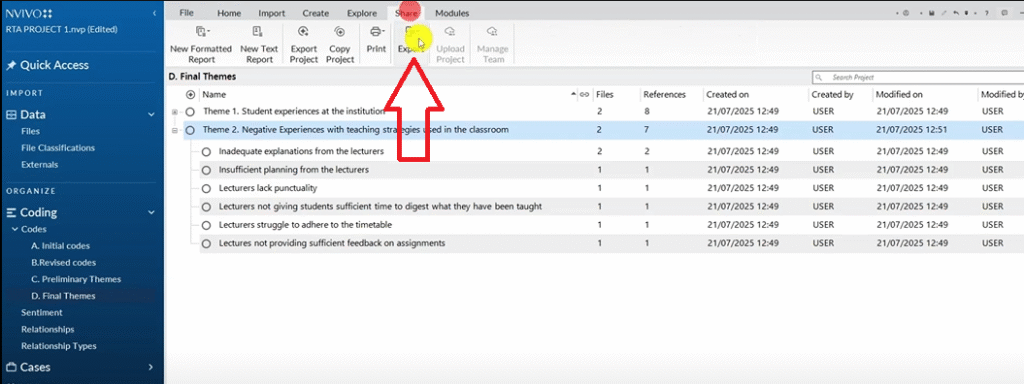The image size is (1024, 384).
Task: Open File Classifications in sidebar
Action: click(58, 148)
